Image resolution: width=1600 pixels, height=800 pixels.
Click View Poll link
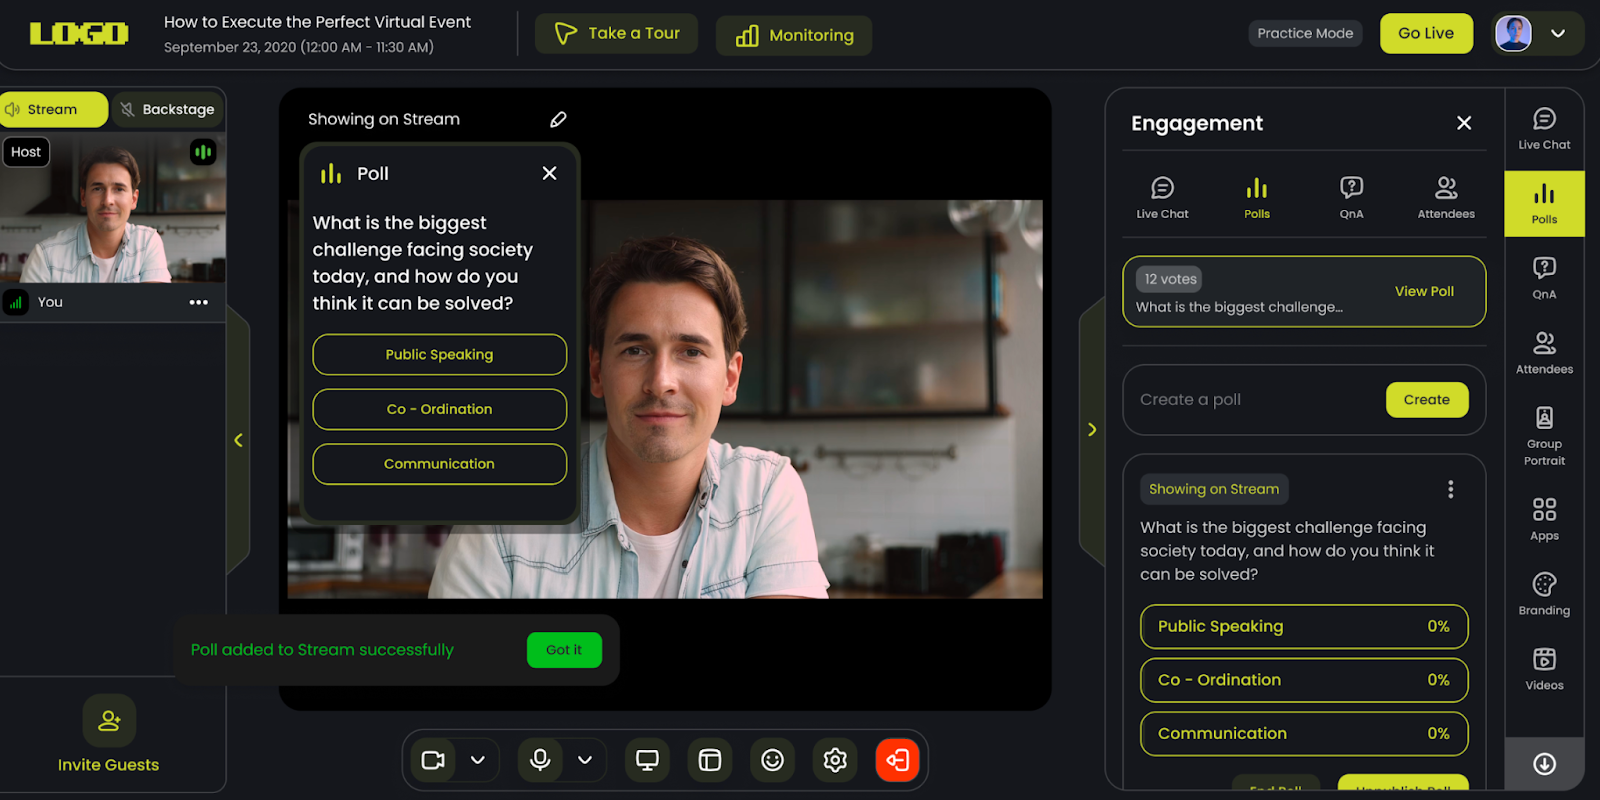(x=1424, y=291)
